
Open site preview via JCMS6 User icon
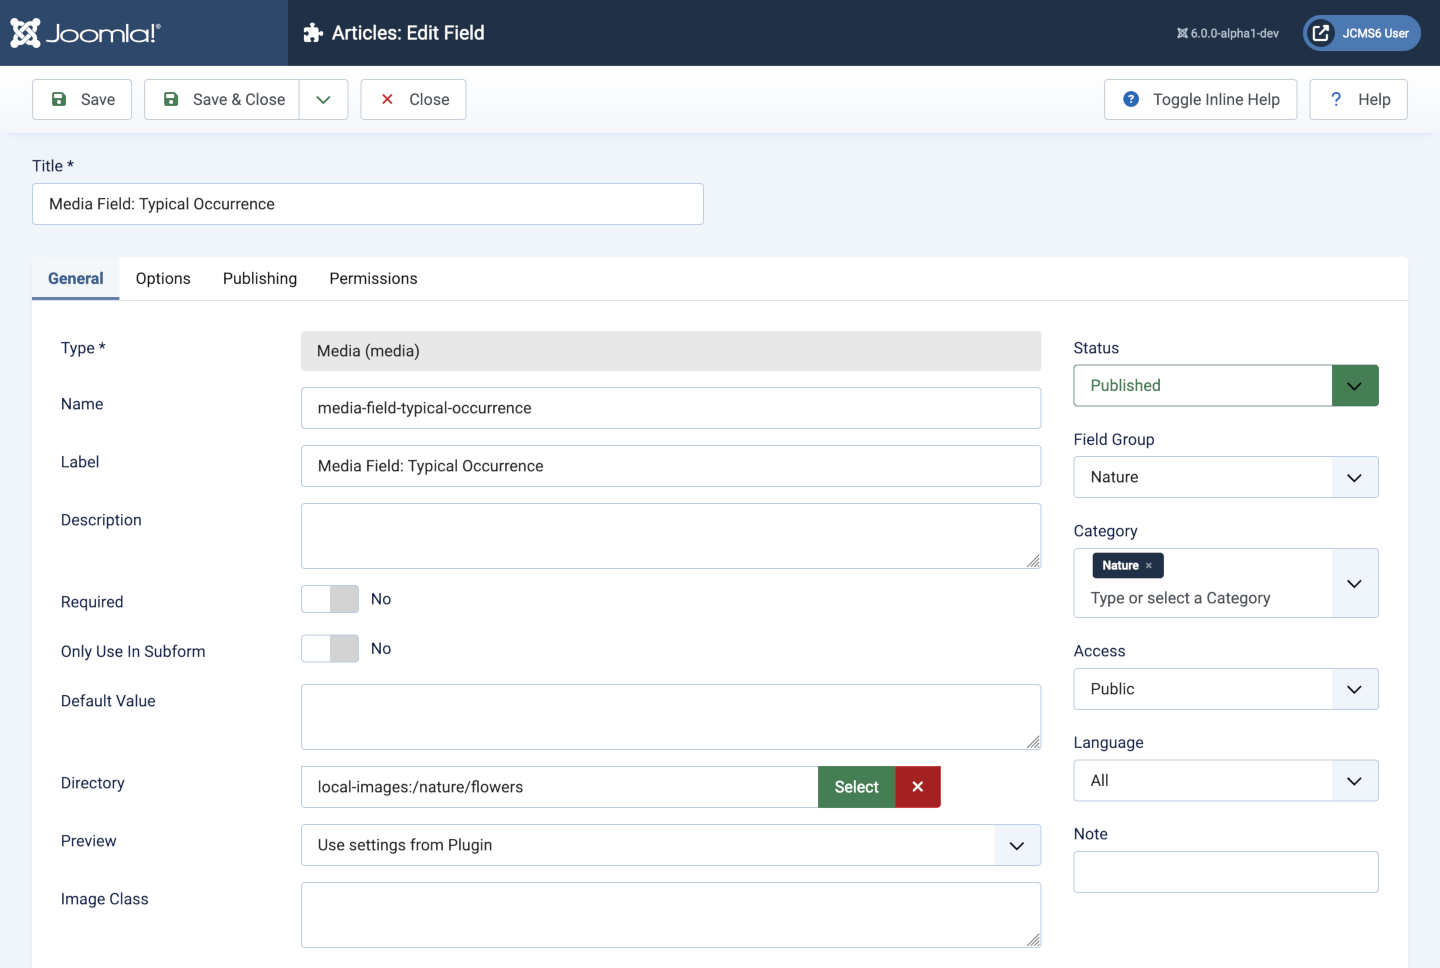coord(1361,33)
